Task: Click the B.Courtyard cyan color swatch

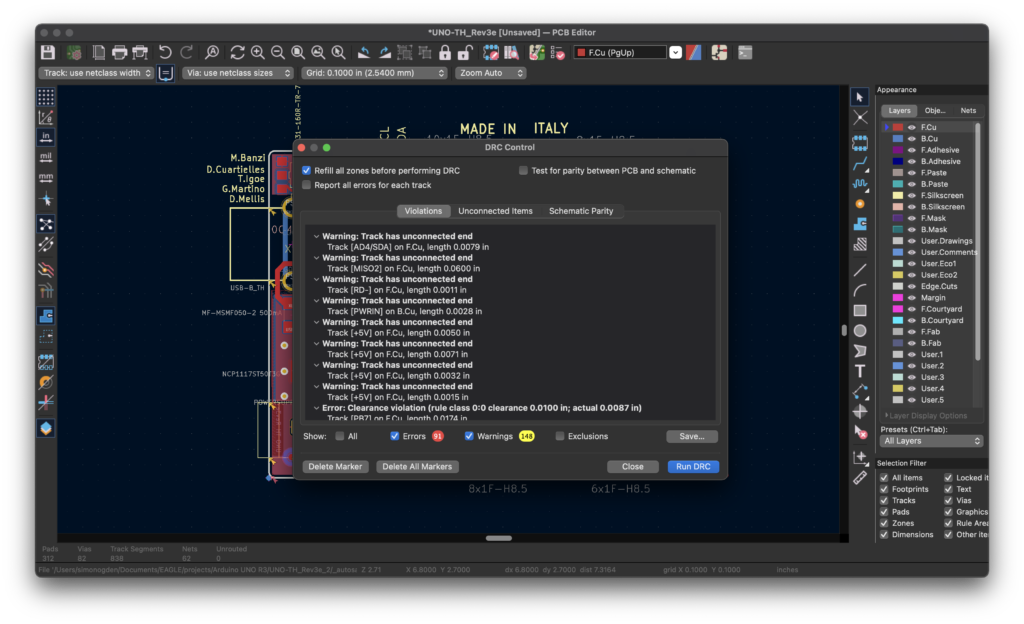Action: click(x=898, y=320)
